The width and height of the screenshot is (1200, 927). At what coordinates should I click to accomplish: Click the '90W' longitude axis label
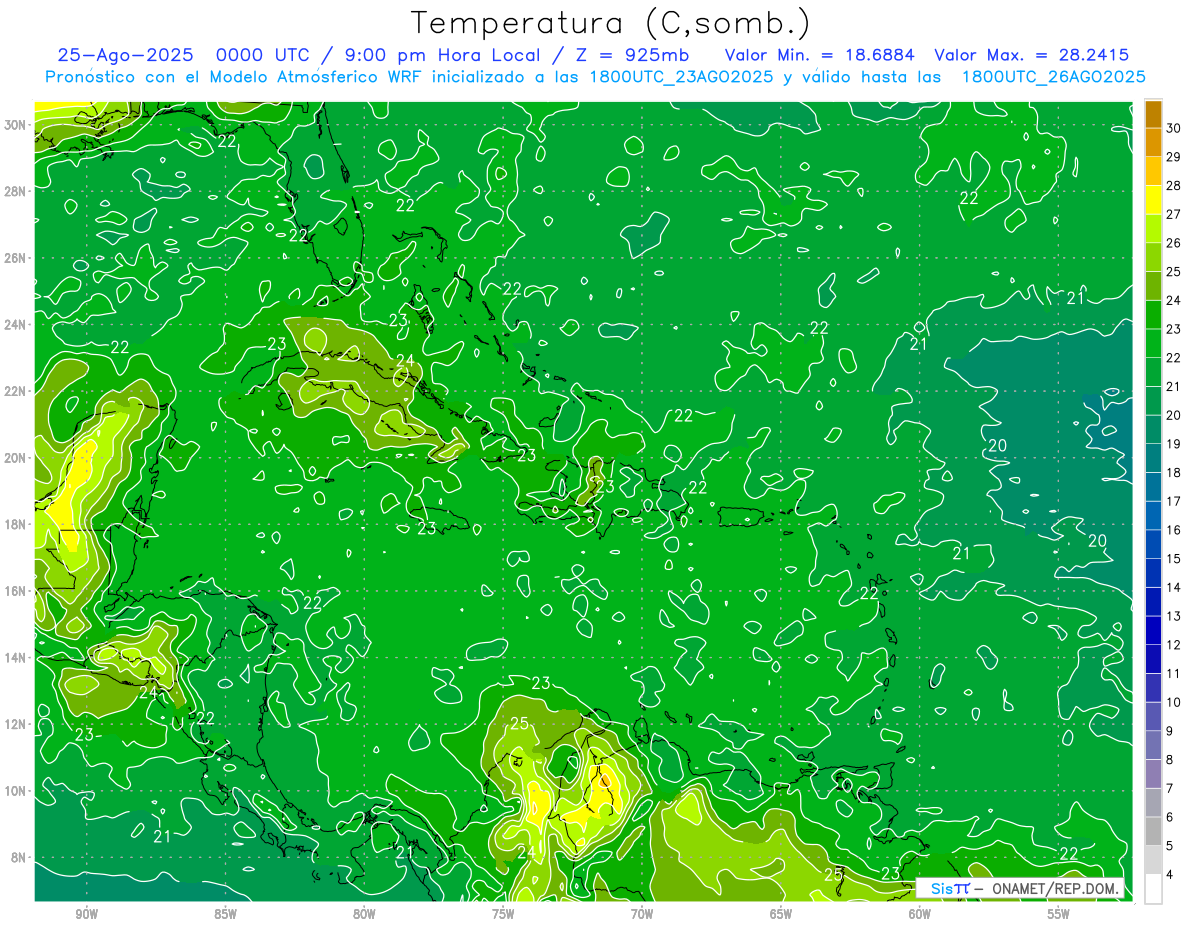pyautogui.click(x=87, y=914)
